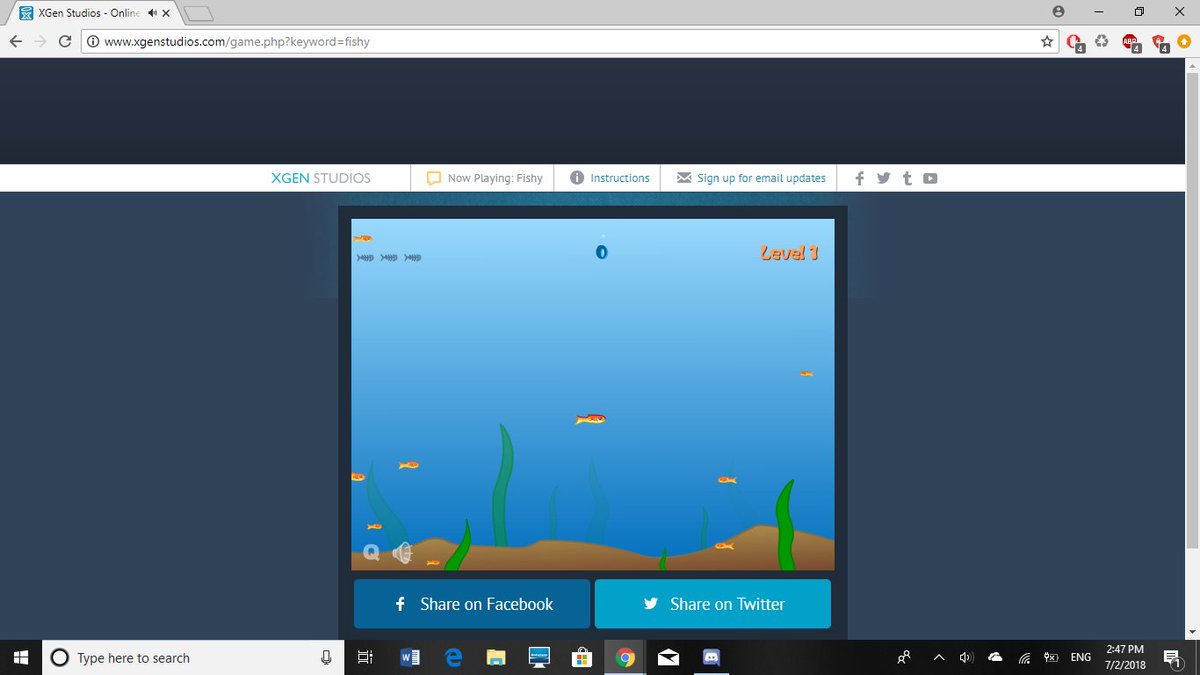Open OneDrive from the system tray
The height and width of the screenshot is (675, 1200).
995,657
